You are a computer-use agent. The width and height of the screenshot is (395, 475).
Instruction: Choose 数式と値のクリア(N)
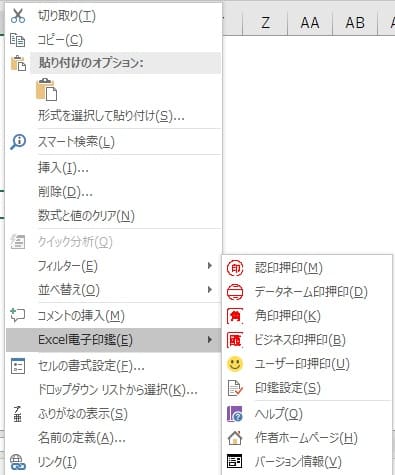pos(86,216)
